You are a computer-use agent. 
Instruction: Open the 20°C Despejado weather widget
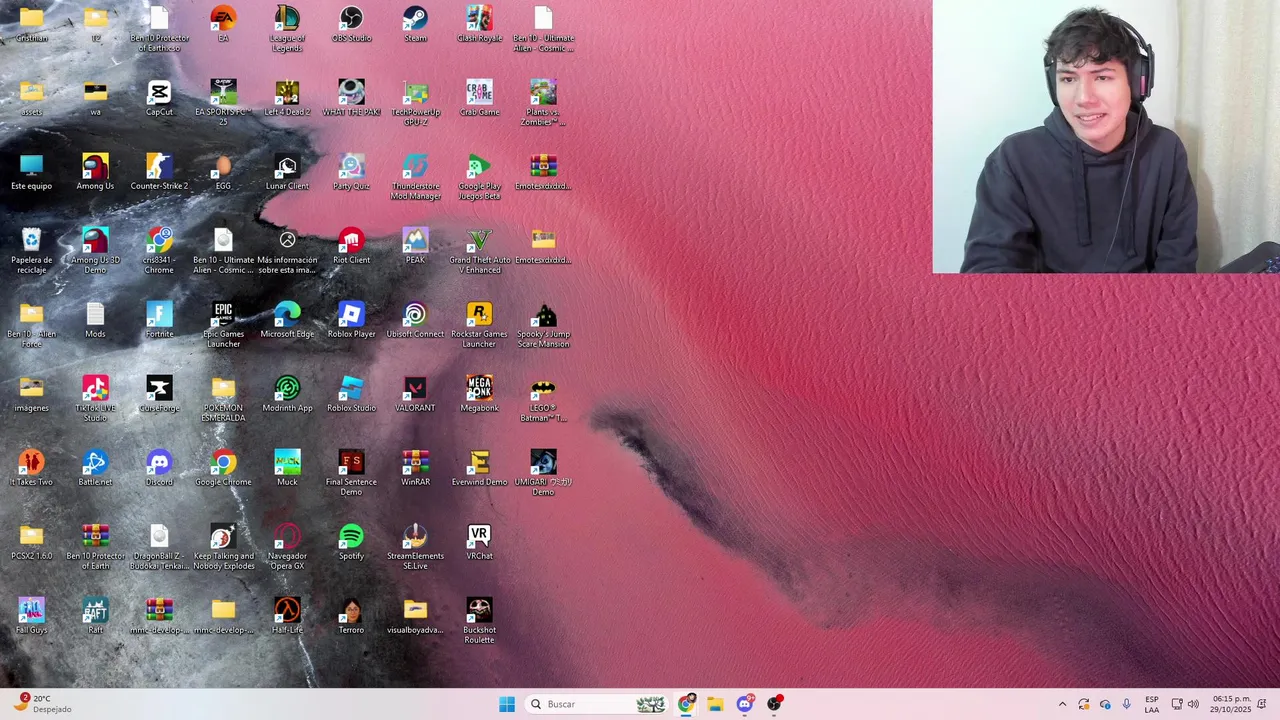[x=42, y=704]
